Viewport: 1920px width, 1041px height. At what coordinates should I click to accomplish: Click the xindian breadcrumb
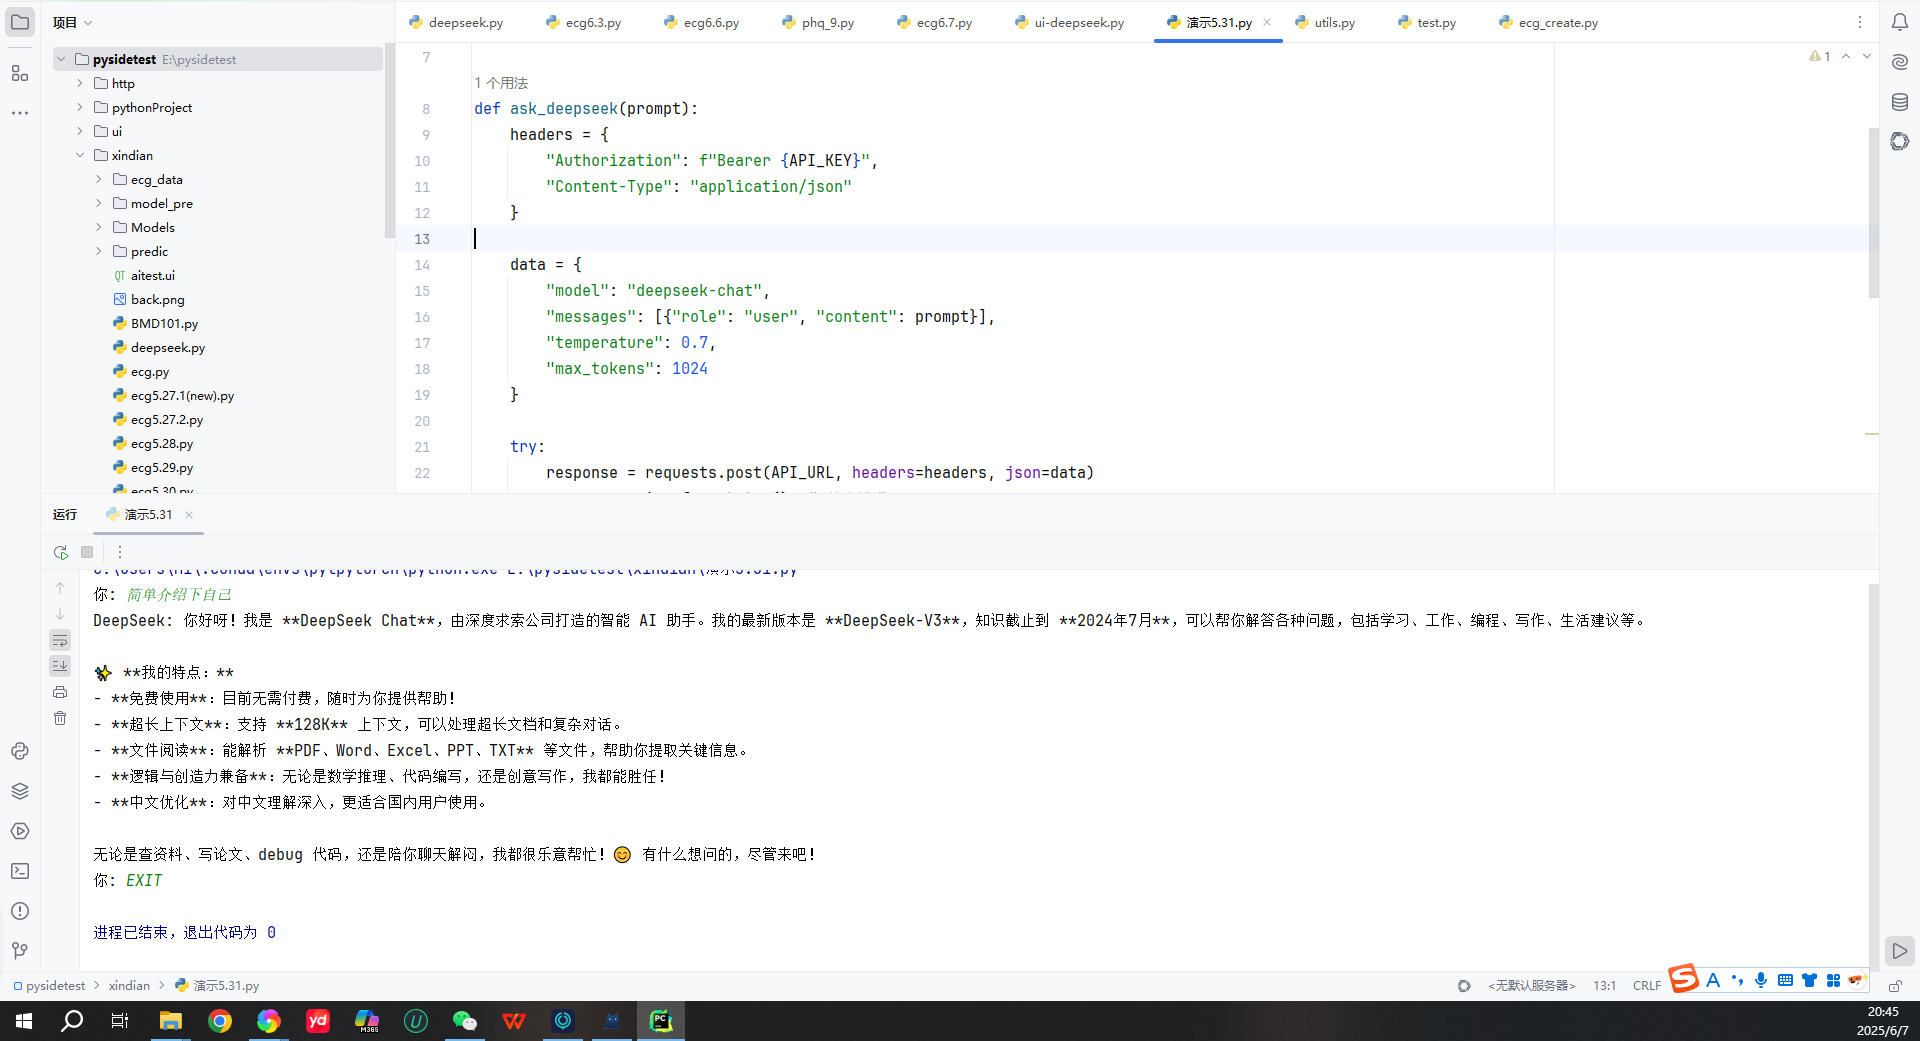click(129, 986)
